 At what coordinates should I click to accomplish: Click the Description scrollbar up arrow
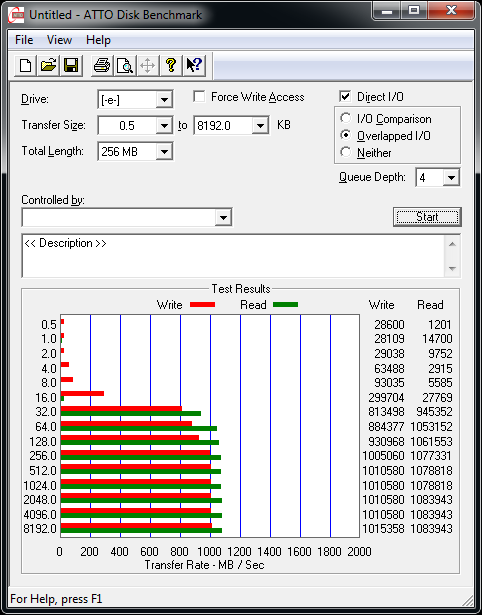tap(452, 244)
